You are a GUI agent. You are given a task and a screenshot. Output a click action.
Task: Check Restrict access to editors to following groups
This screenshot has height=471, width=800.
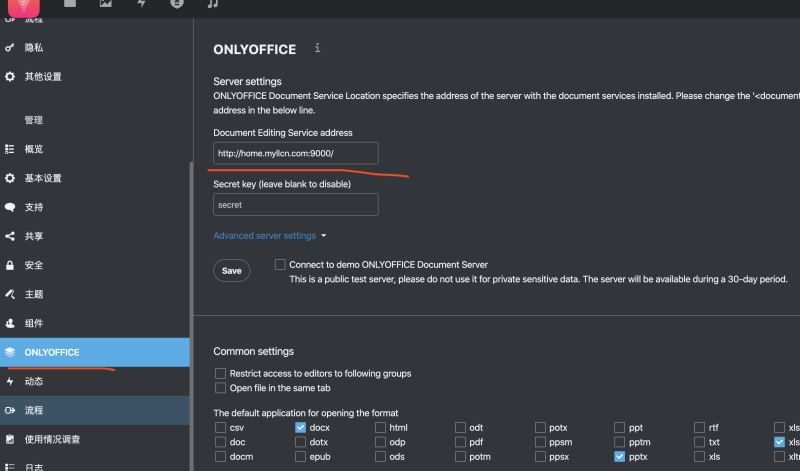[220, 374]
